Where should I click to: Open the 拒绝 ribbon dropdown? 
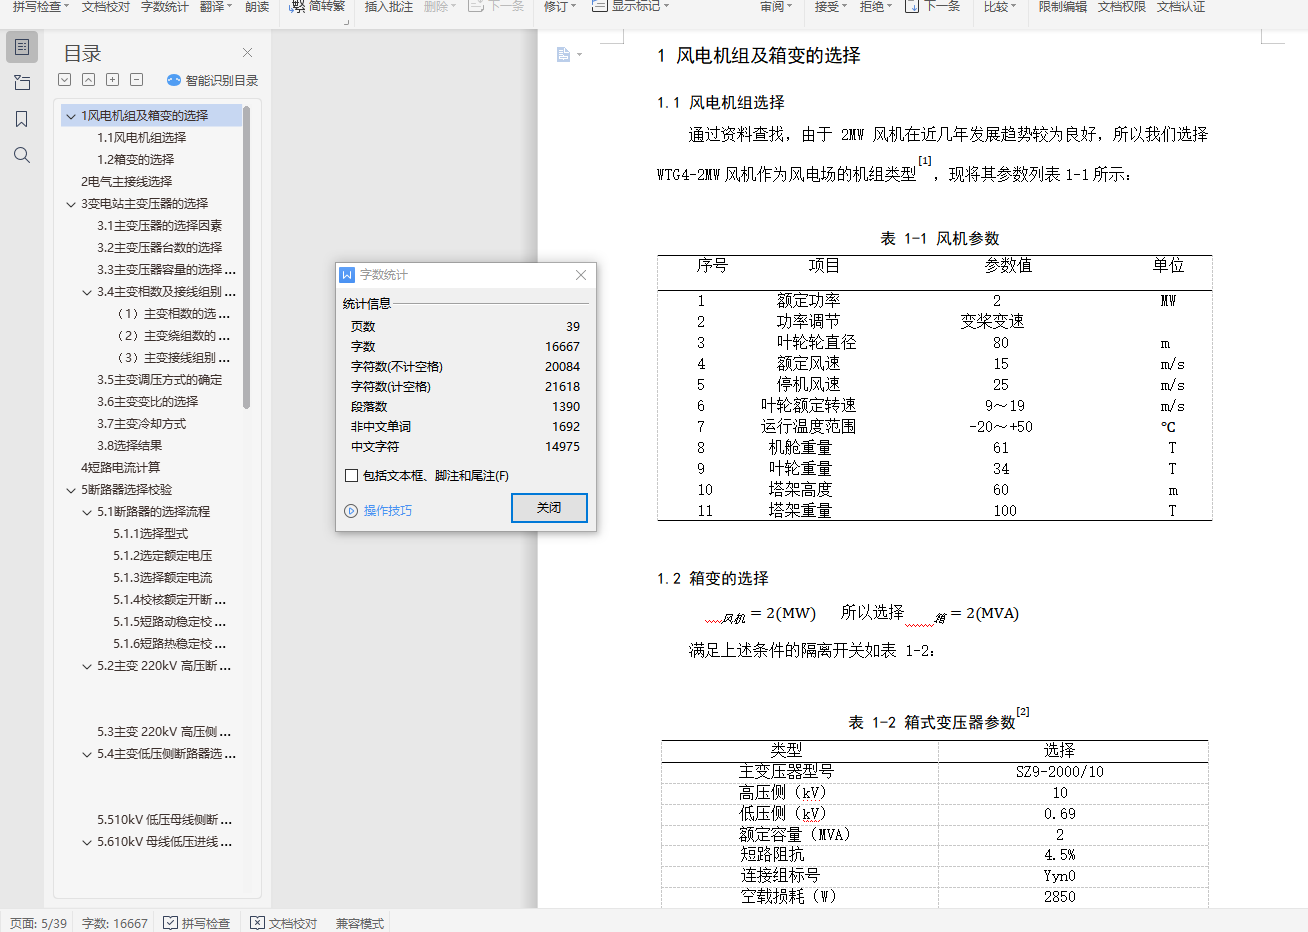[x=877, y=7]
